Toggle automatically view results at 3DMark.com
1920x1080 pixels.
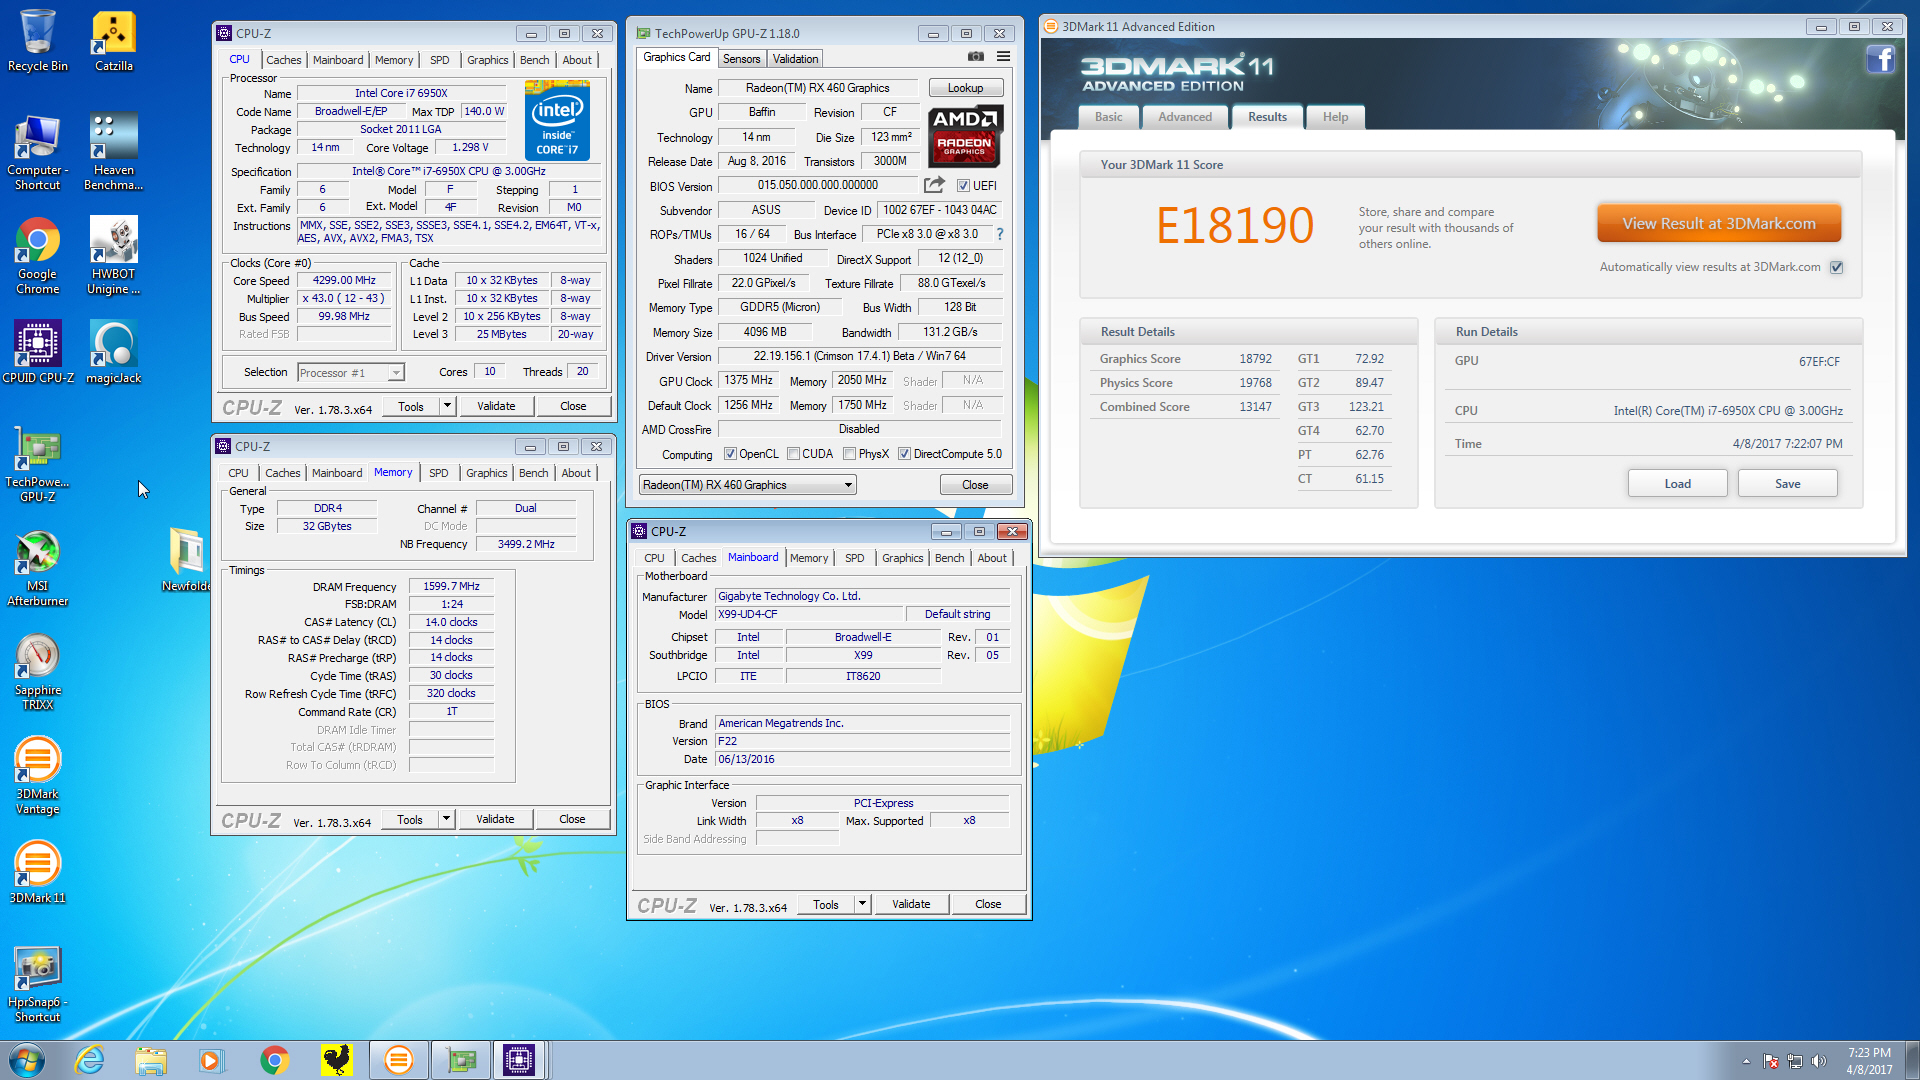click(x=1836, y=267)
